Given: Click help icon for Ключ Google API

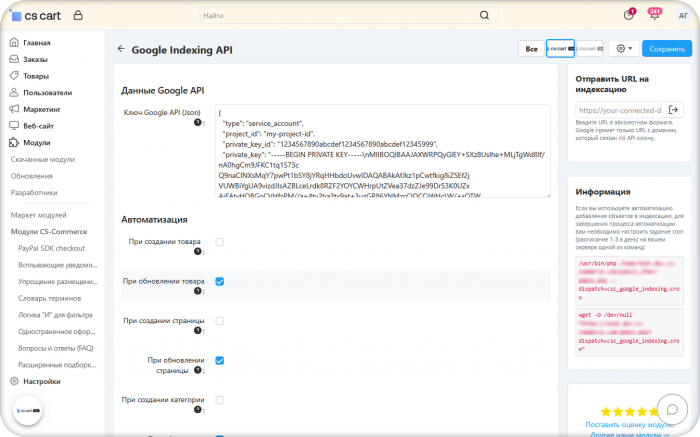Looking at the screenshot, I should pyautogui.click(x=197, y=122).
